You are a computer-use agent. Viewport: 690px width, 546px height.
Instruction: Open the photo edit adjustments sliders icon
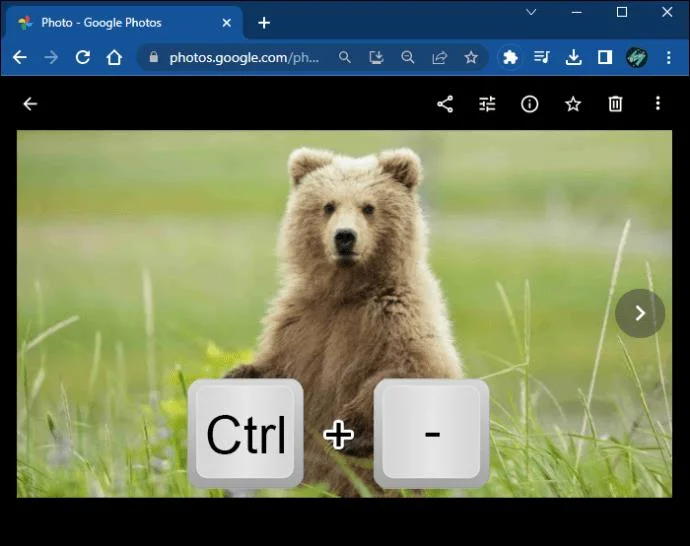tap(487, 104)
